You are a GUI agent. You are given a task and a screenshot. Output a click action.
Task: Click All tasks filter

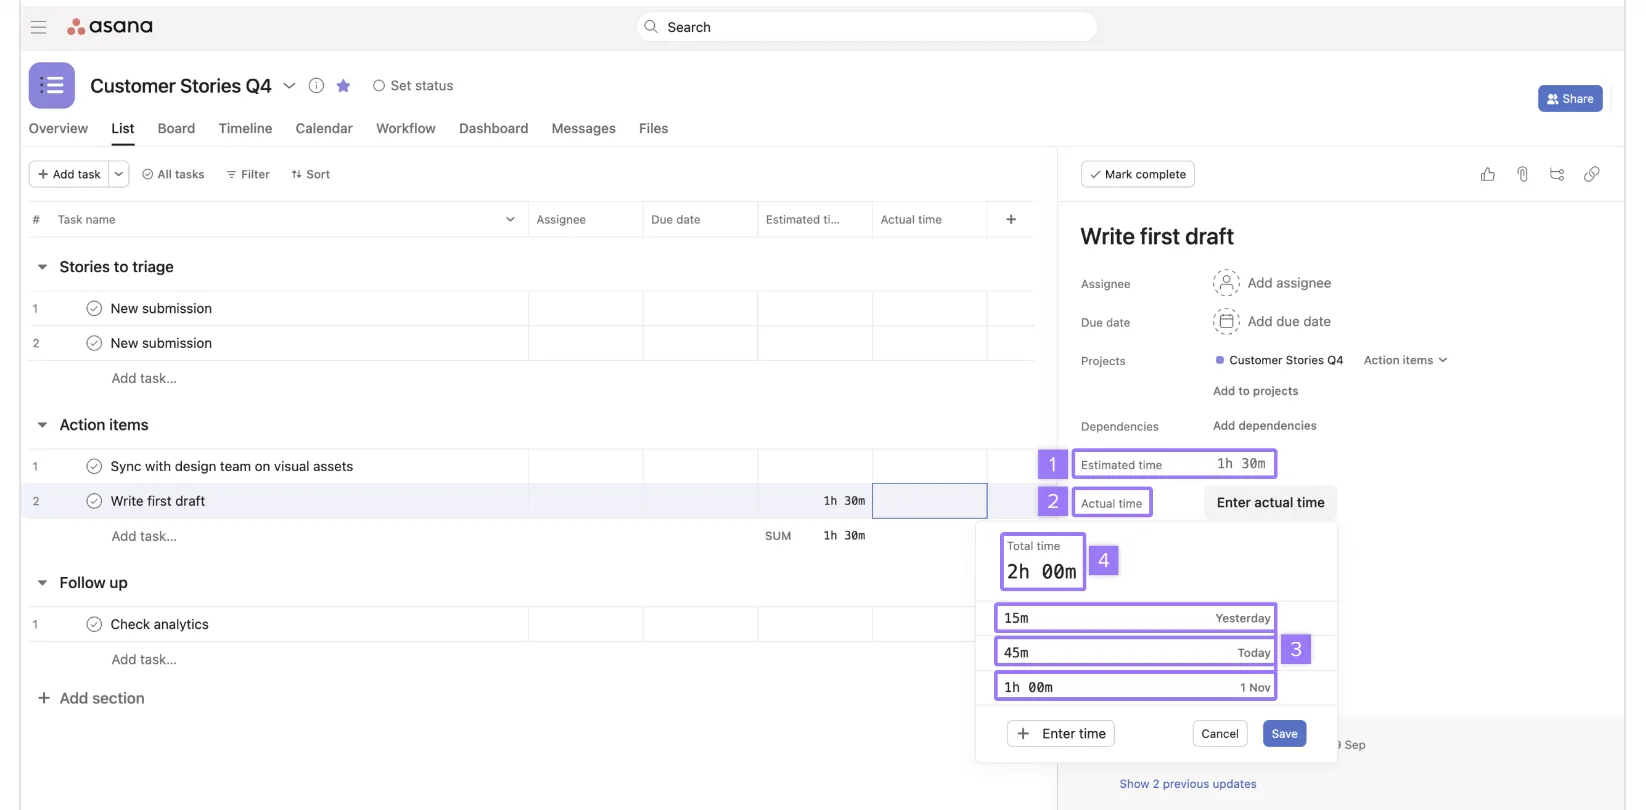pyautogui.click(x=173, y=174)
